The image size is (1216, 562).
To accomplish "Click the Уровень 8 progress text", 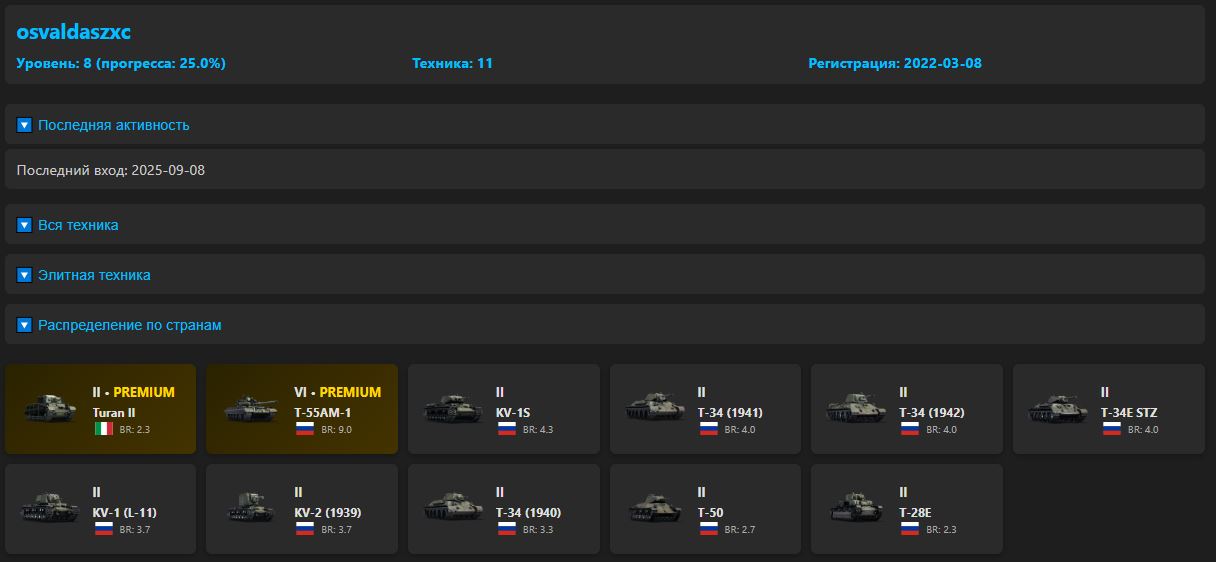I will (x=121, y=63).
